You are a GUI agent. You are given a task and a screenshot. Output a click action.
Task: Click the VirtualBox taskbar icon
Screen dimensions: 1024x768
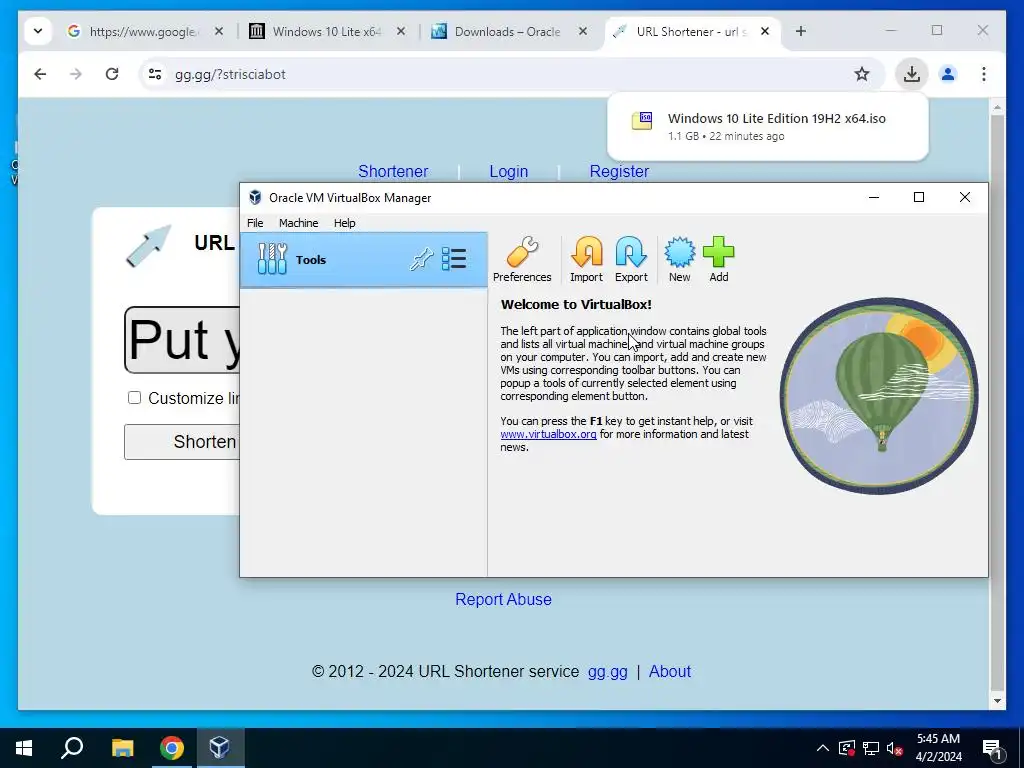click(220, 748)
